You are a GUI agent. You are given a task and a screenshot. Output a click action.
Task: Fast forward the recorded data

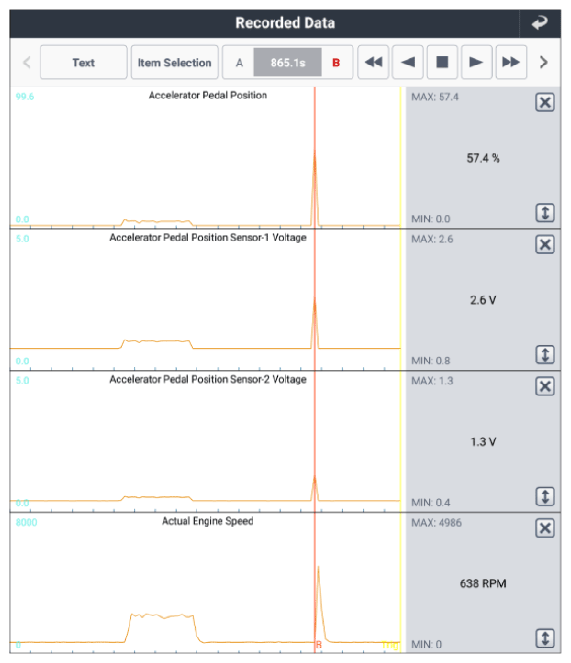(x=511, y=62)
